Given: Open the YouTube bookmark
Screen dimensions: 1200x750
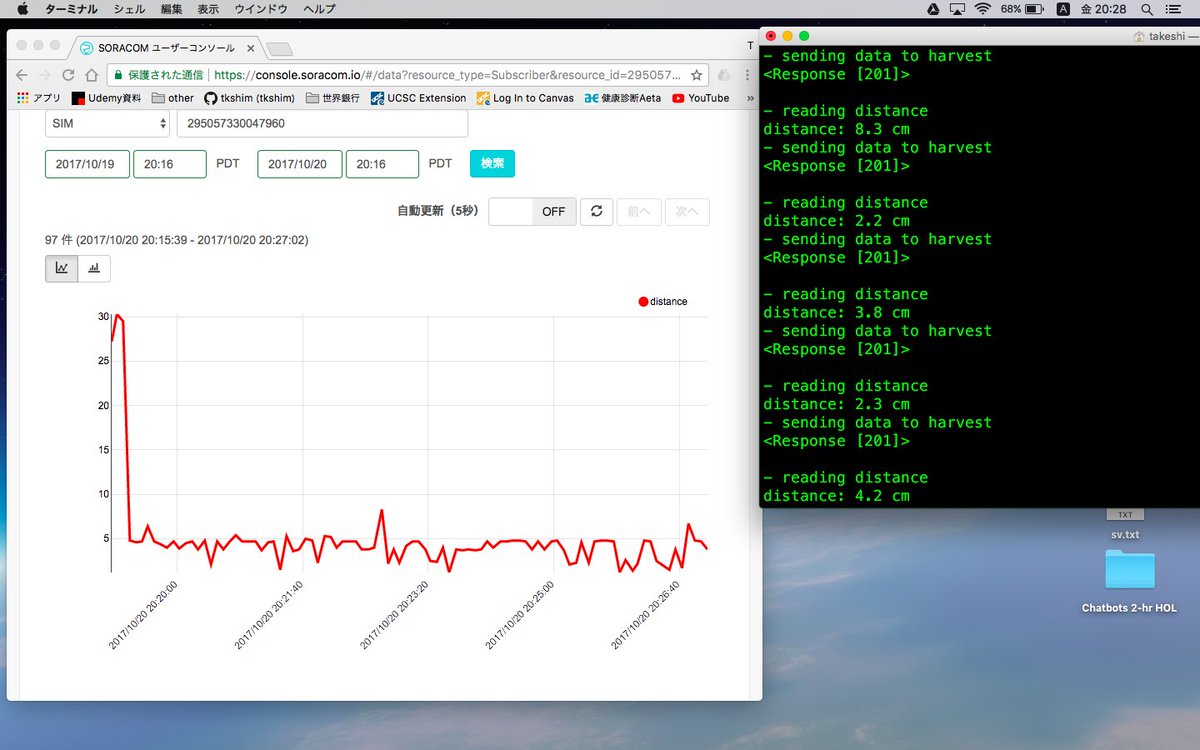Looking at the screenshot, I should coord(701,98).
